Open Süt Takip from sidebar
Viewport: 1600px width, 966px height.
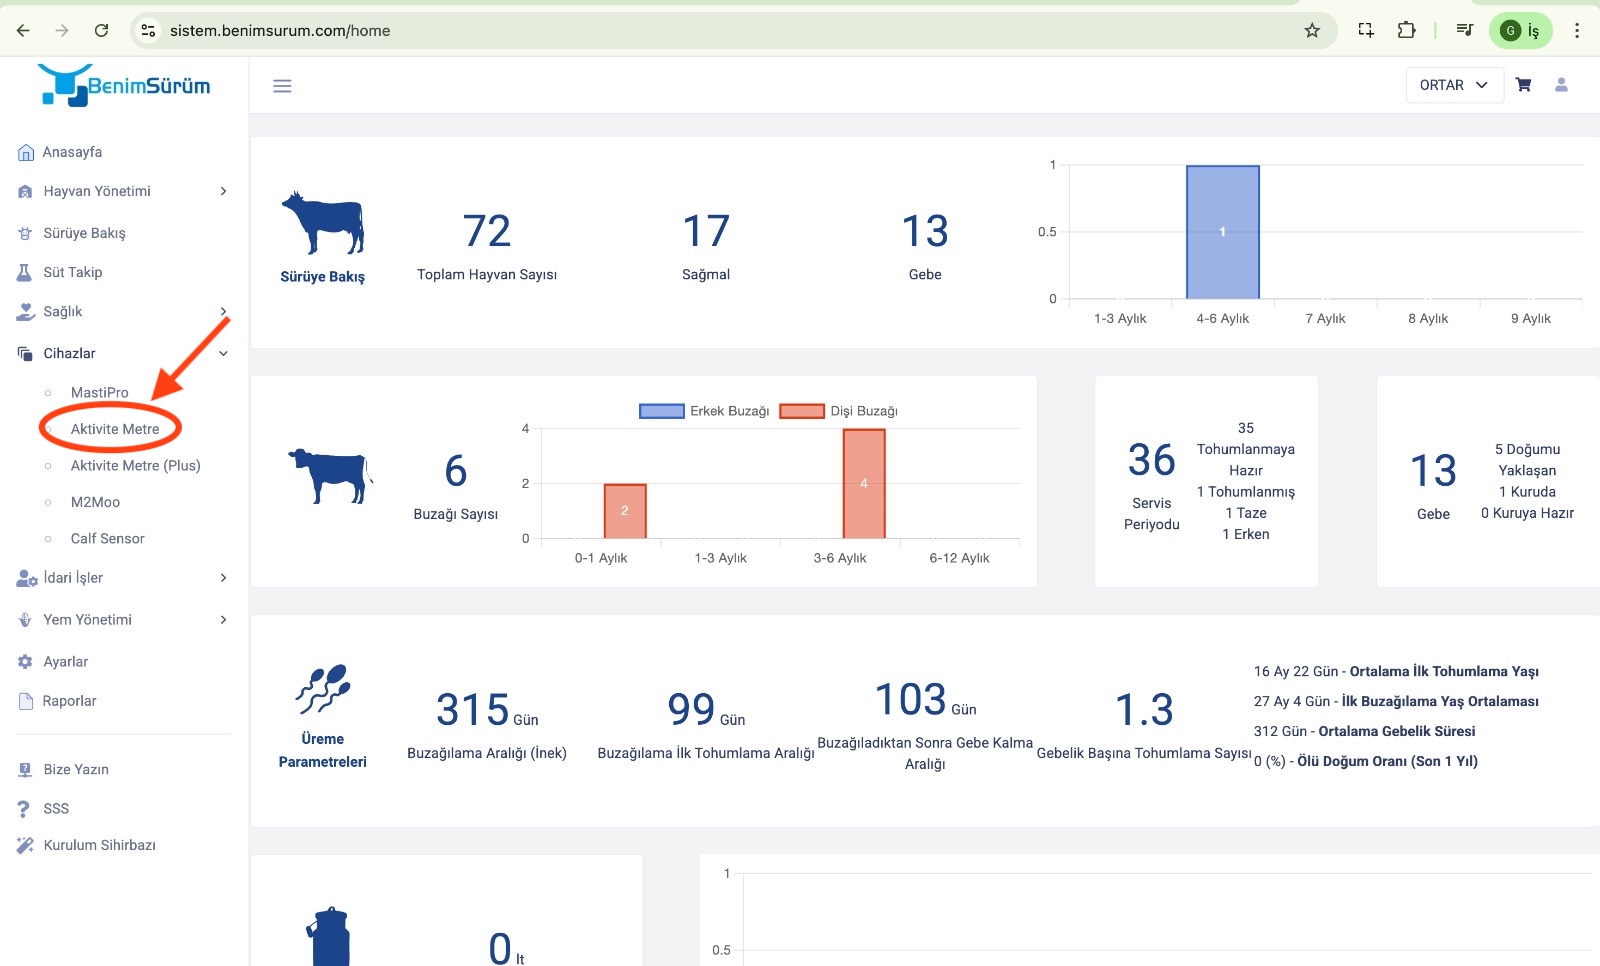click(72, 272)
